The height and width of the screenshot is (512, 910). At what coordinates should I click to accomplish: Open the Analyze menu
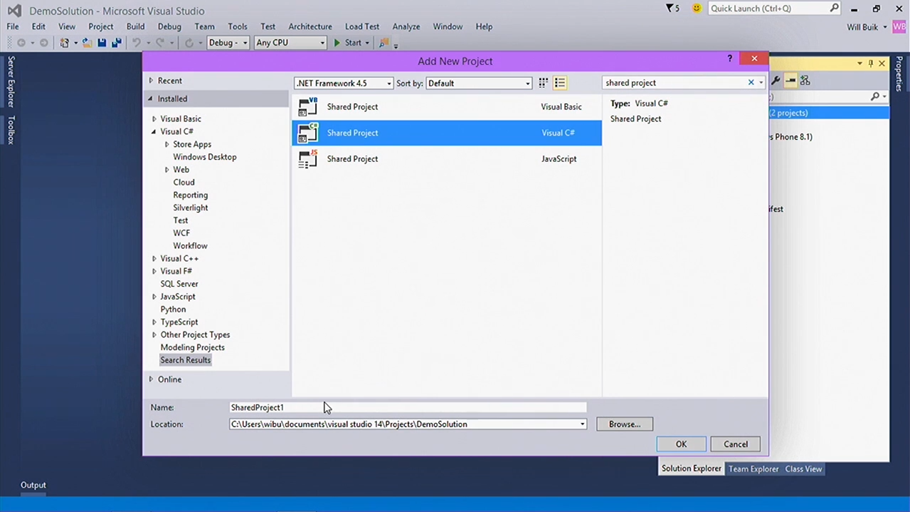click(x=406, y=27)
